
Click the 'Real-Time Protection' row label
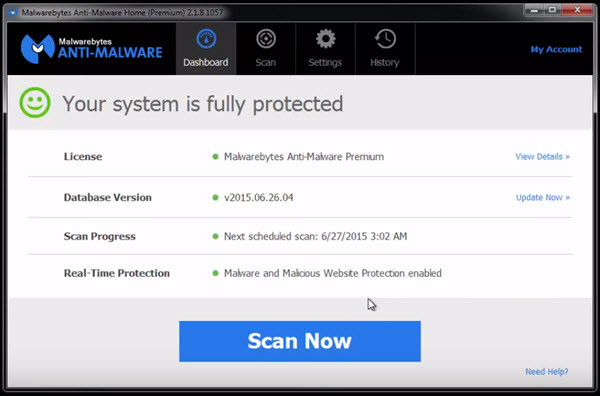coord(117,273)
